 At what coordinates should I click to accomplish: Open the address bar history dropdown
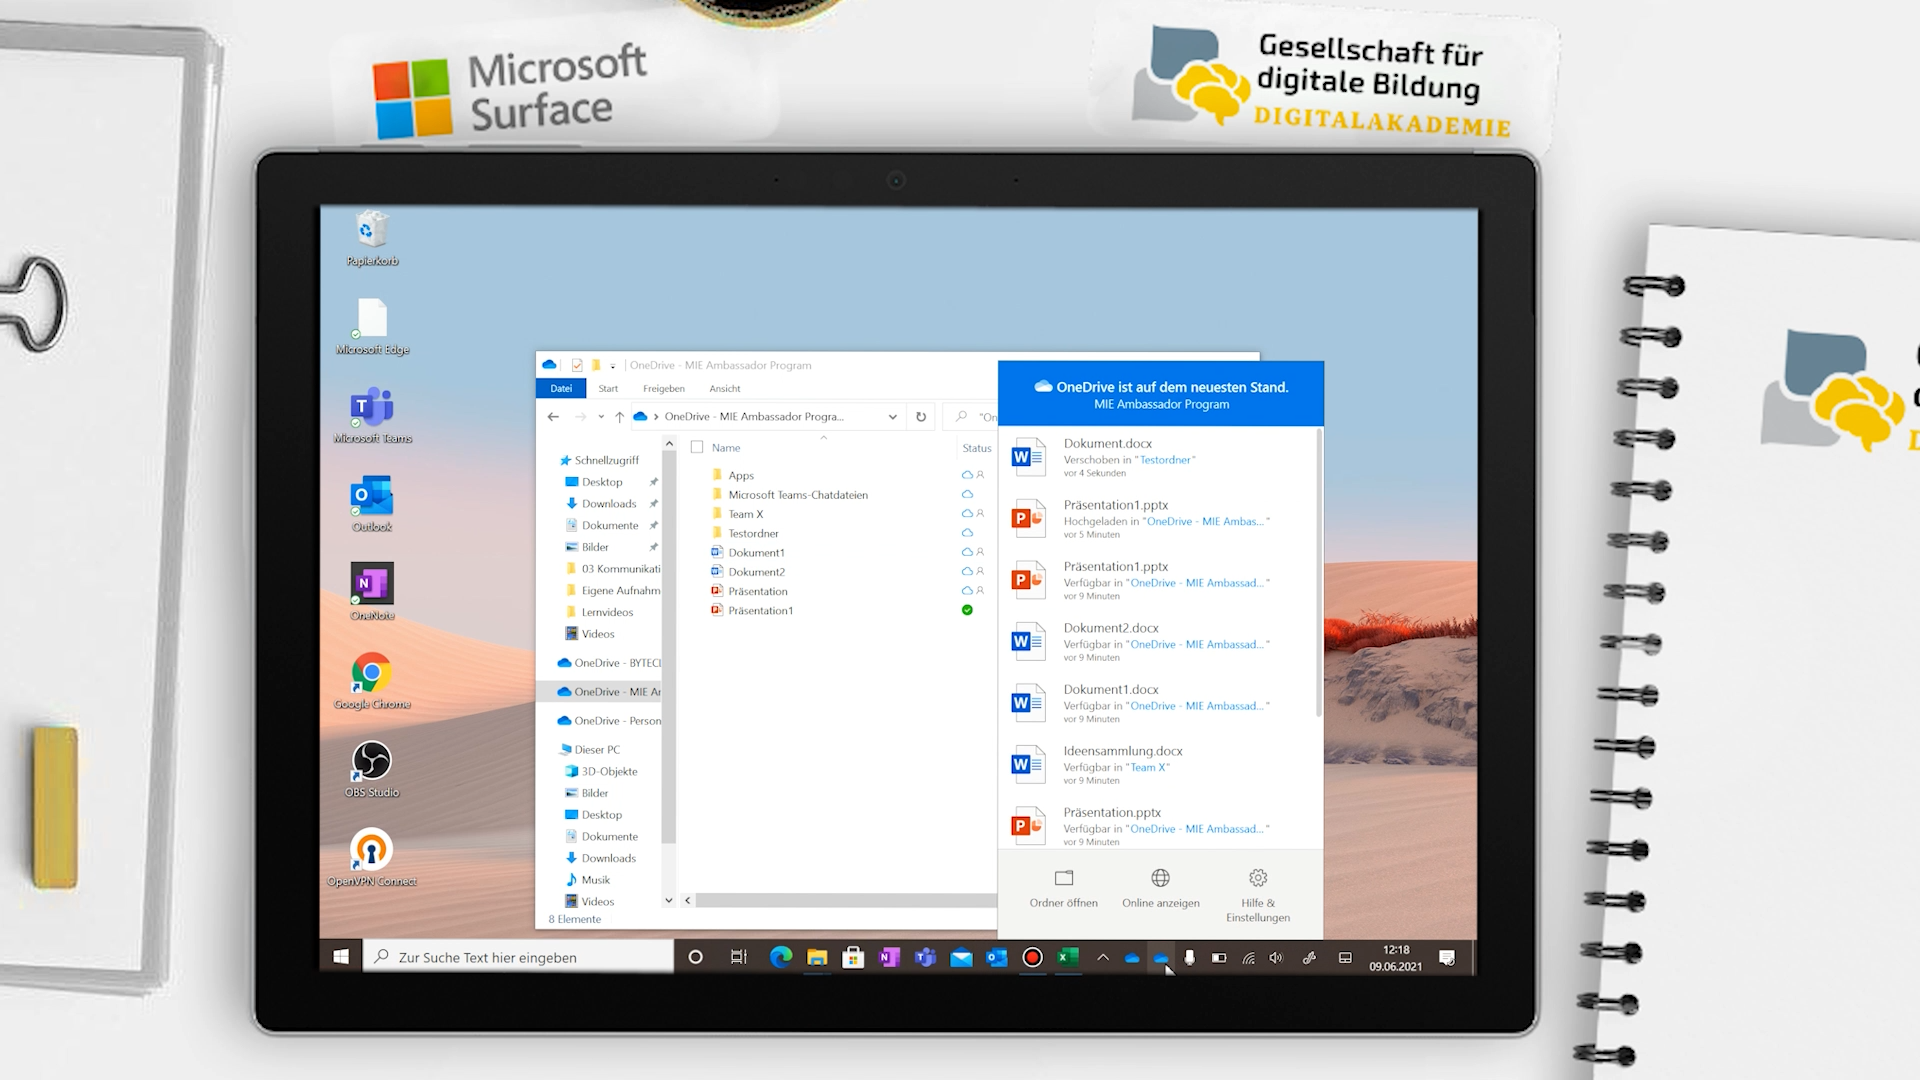click(892, 417)
